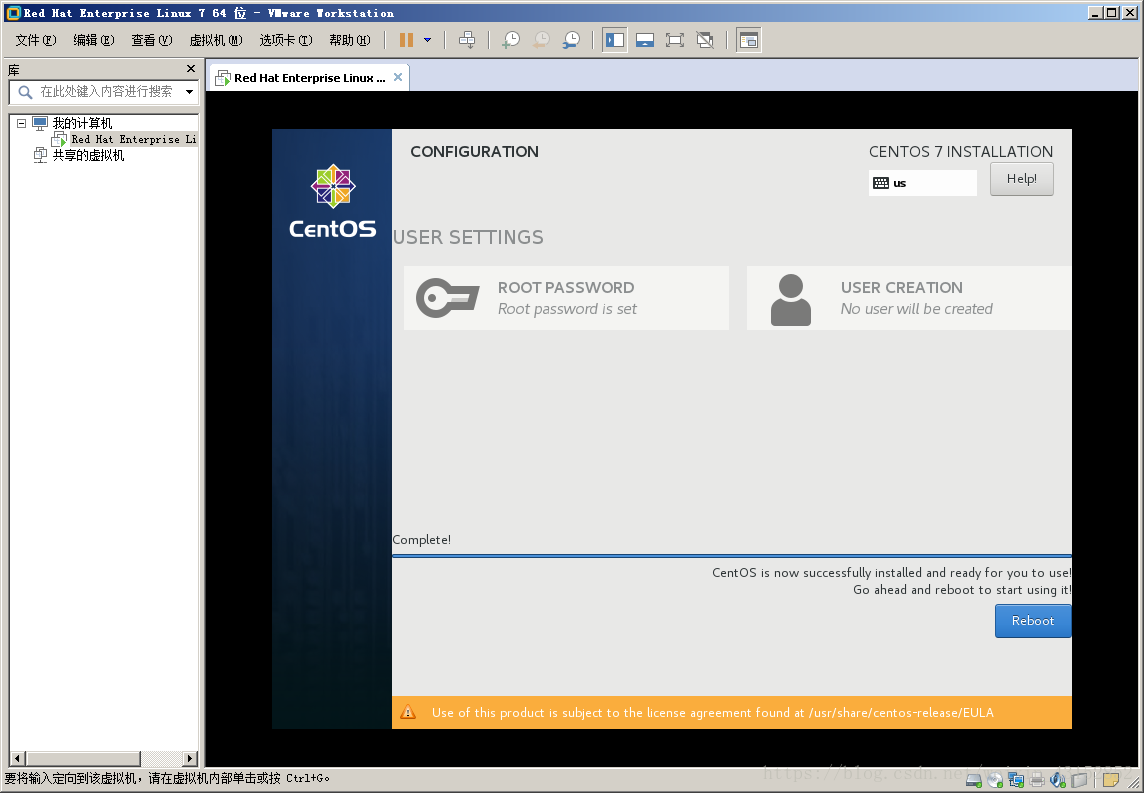The width and height of the screenshot is (1144, 793).
Task: Click the us keyboard layout indicator
Action: (x=922, y=183)
